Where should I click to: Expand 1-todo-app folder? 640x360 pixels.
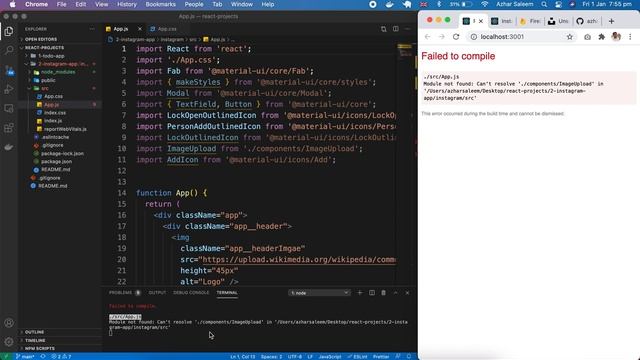tap(51, 56)
